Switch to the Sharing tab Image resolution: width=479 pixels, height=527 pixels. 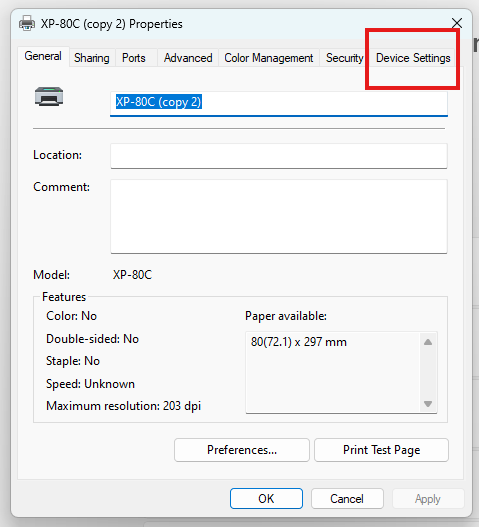click(92, 58)
